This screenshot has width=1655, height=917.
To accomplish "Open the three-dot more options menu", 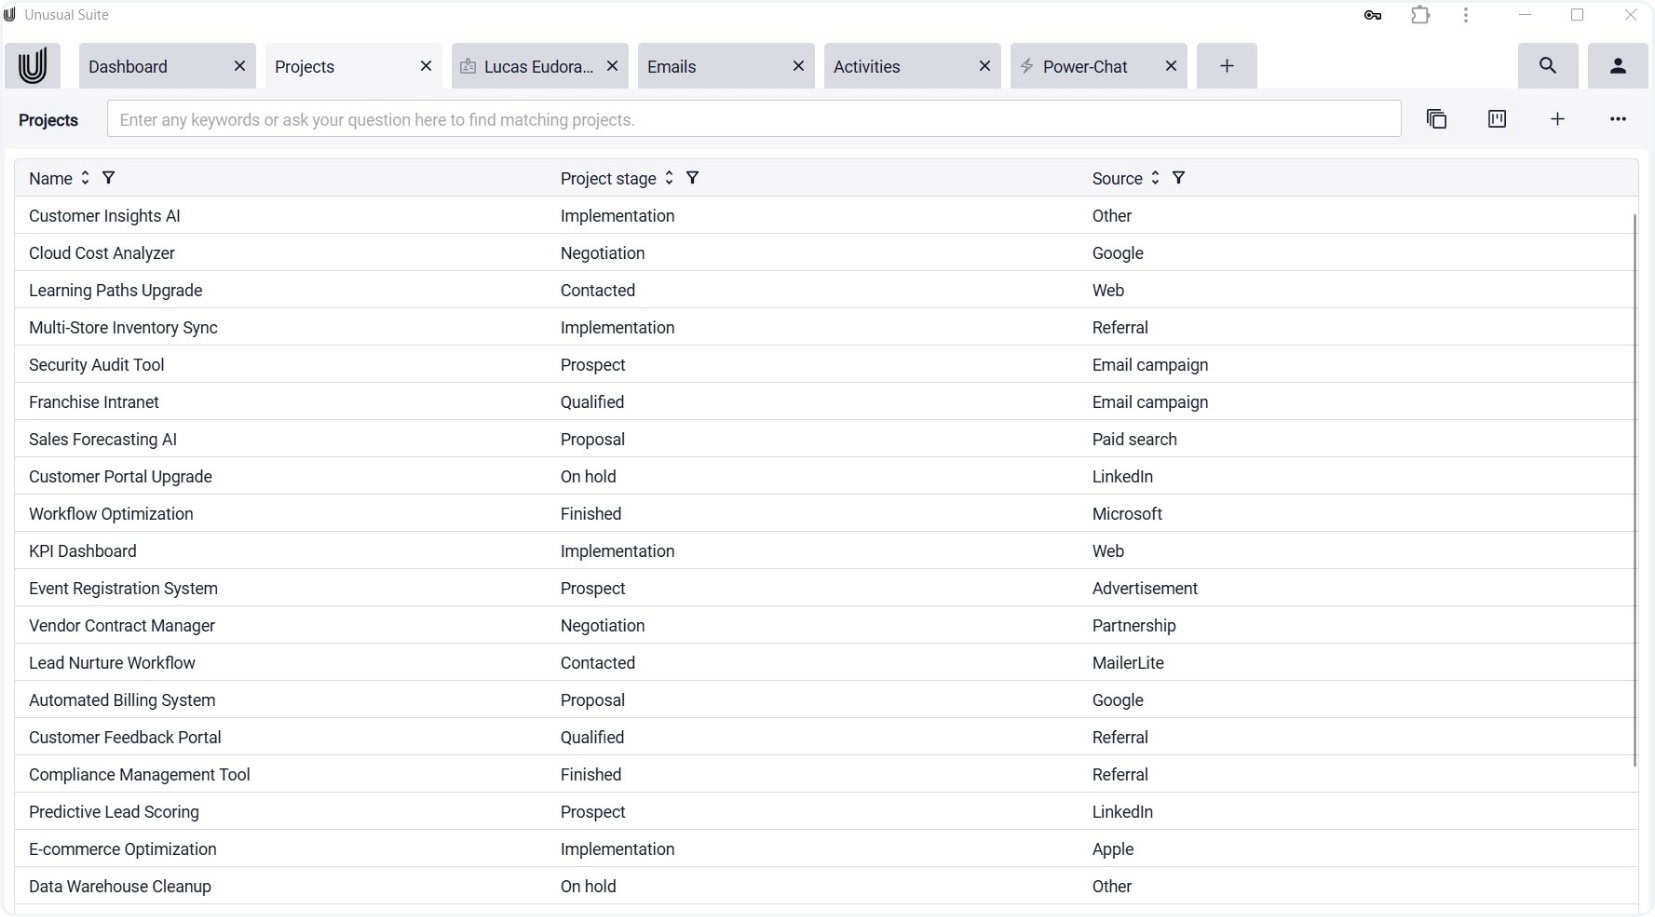I will tap(1617, 119).
